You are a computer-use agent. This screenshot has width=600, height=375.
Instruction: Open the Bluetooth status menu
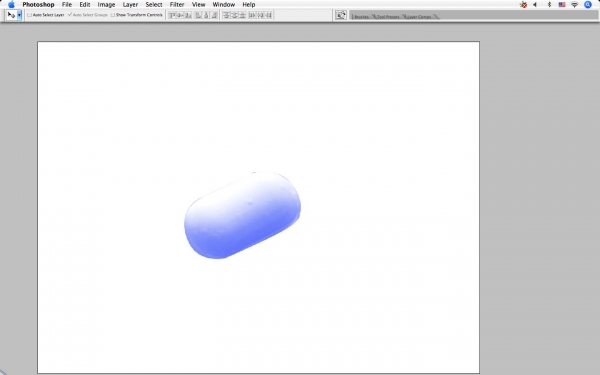(549, 5)
